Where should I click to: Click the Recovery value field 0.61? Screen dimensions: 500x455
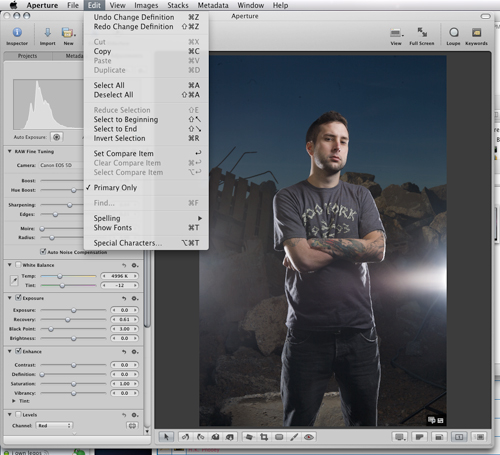[124, 319]
